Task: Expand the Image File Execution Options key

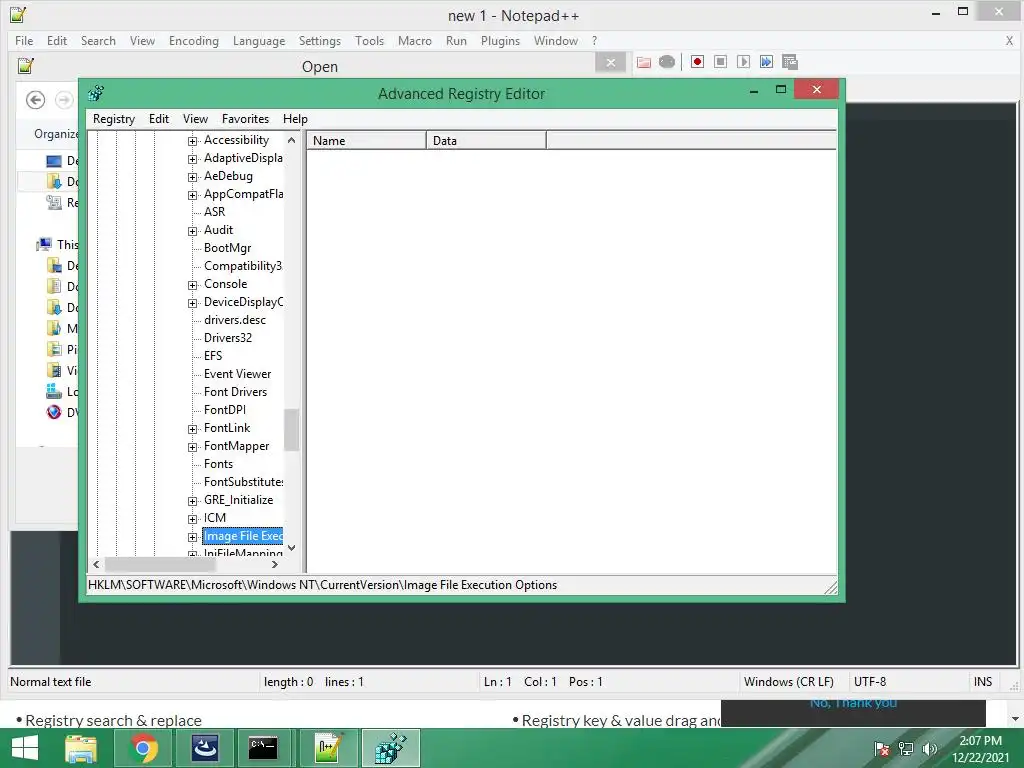Action: pos(192,537)
